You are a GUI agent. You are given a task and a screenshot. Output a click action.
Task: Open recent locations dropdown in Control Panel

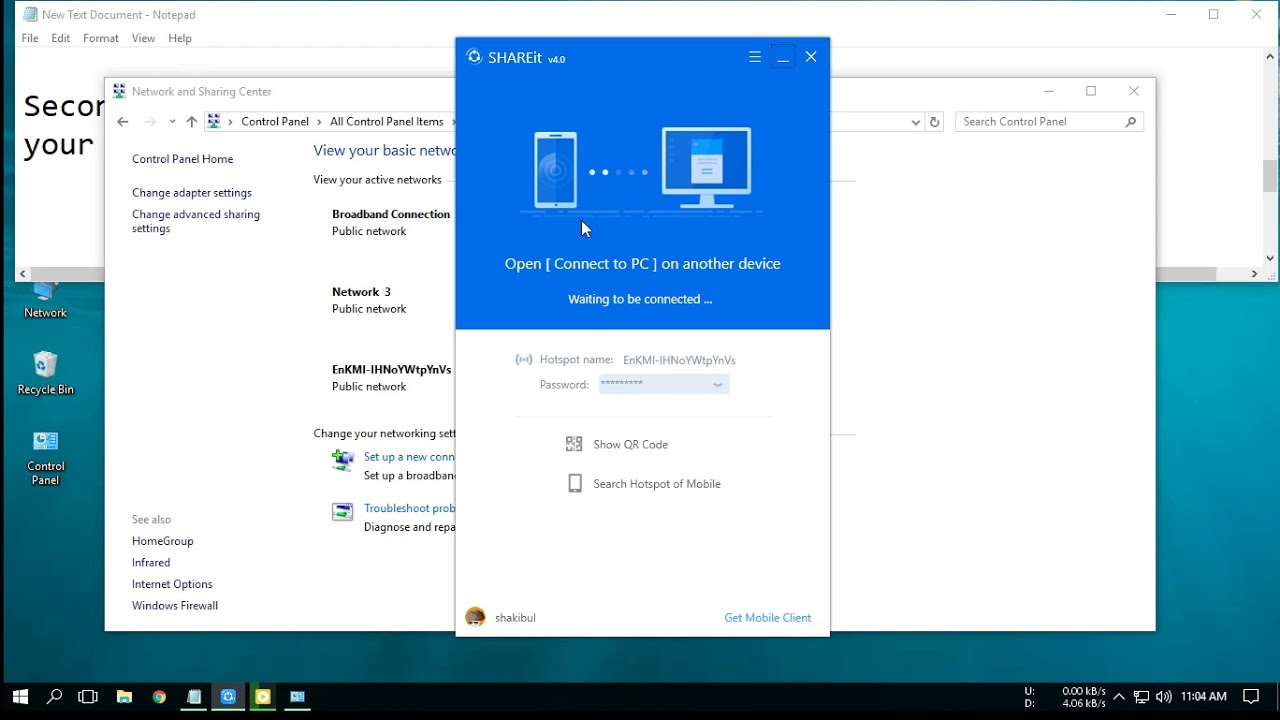[172, 122]
